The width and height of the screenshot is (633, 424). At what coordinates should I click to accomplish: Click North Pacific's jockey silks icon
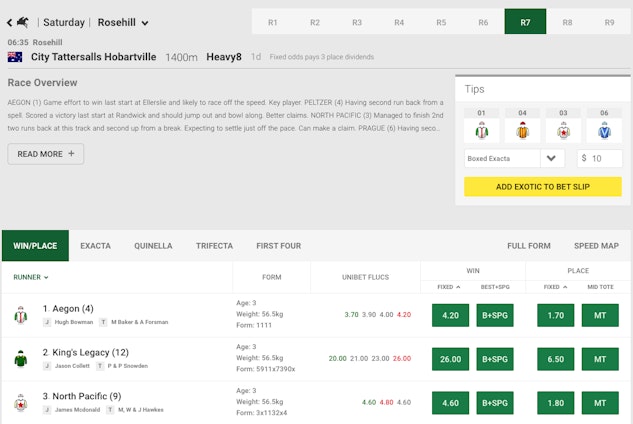20,402
